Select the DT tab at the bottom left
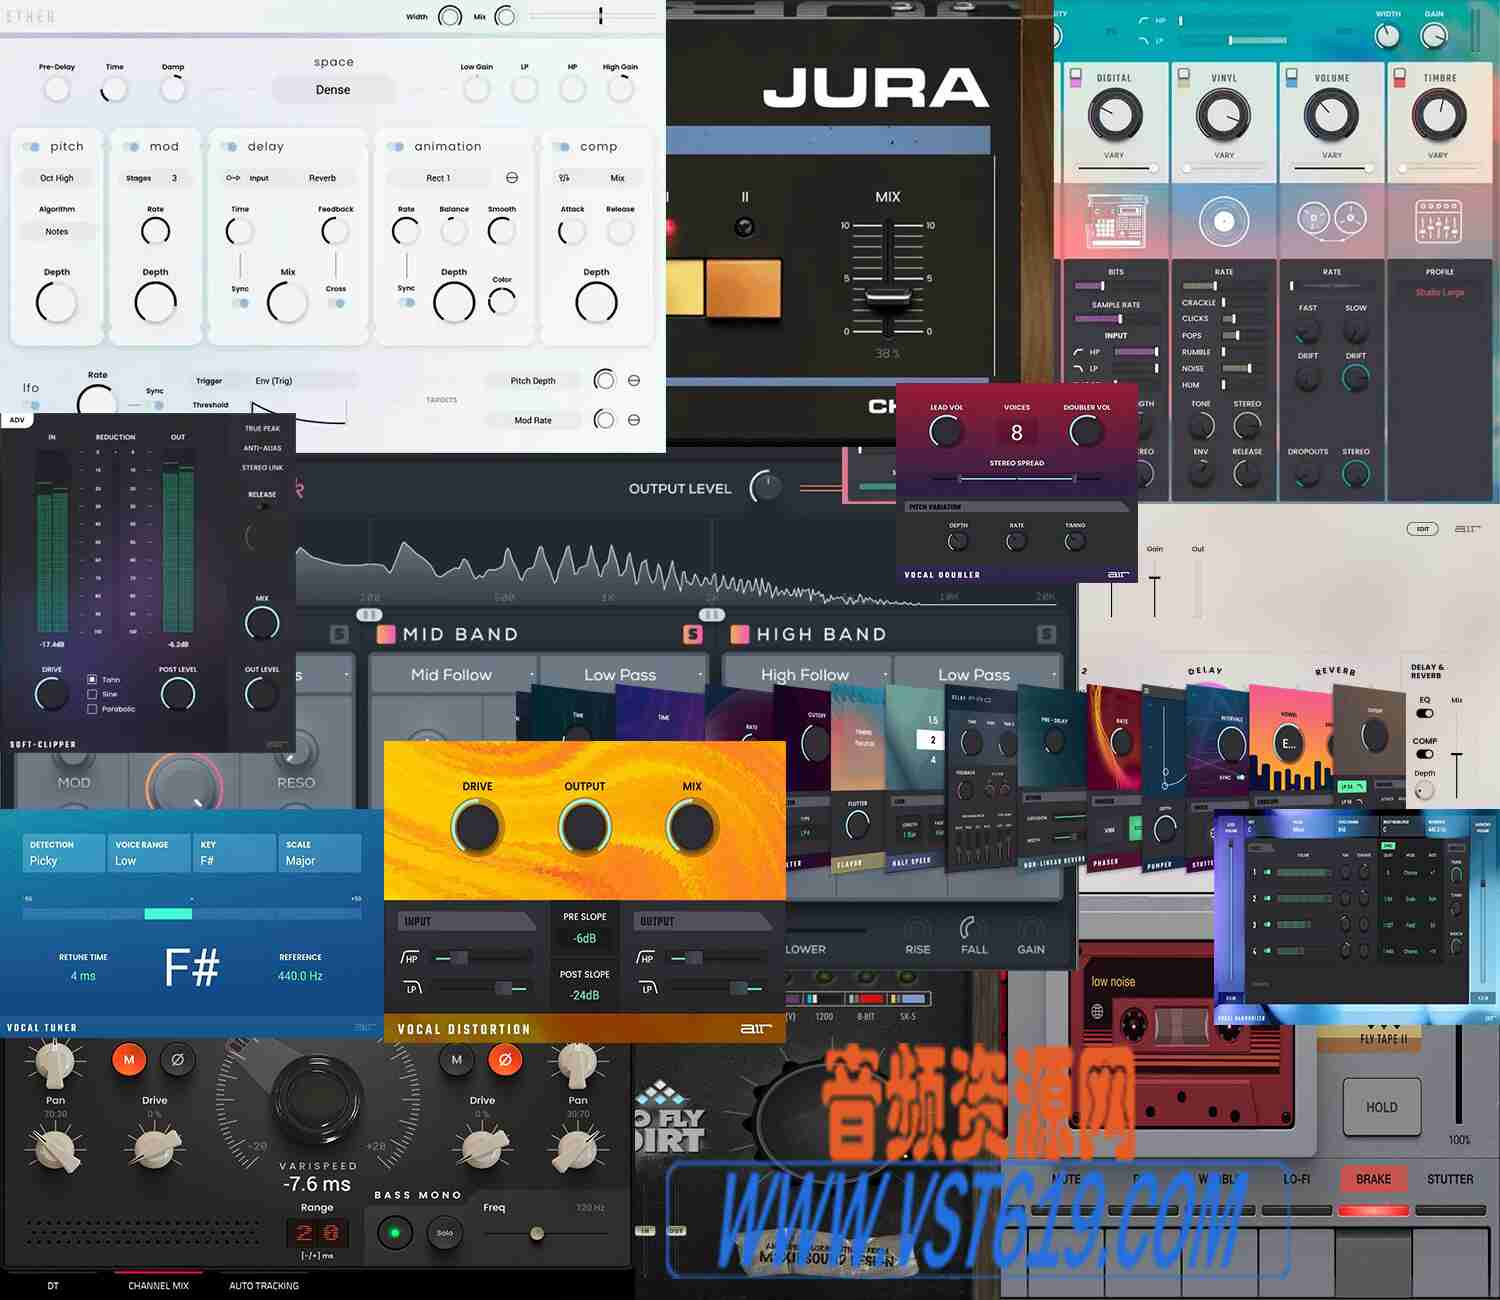 pos(53,1285)
